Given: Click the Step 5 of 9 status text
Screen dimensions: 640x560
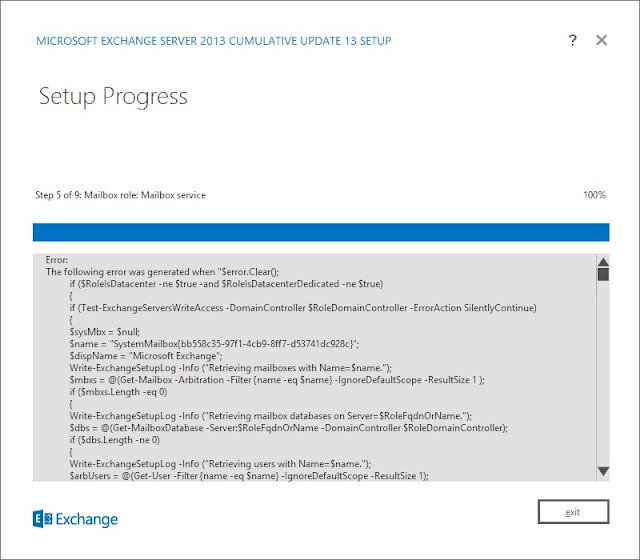Looking at the screenshot, I should [120, 195].
